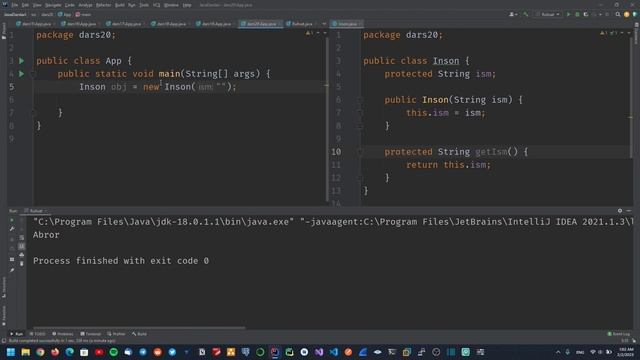Screen dimensions: 640x360
Task: Toggle soft-wrap in the Run console
Action: [x=22, y=238]
